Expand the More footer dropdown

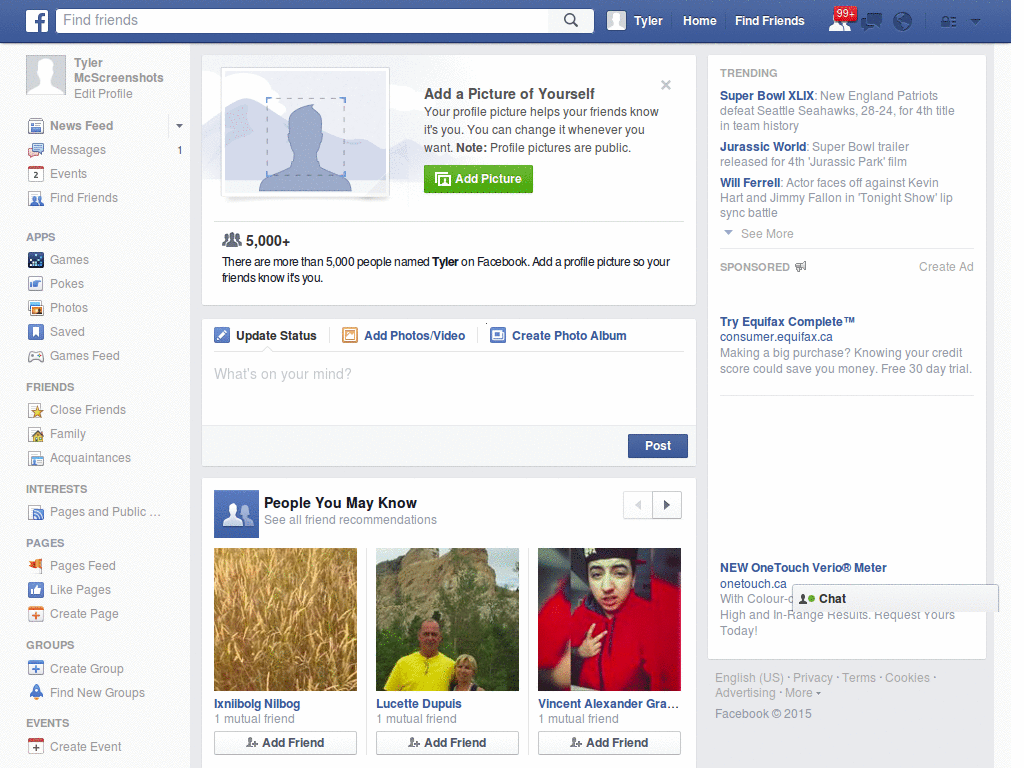point(803,693)
